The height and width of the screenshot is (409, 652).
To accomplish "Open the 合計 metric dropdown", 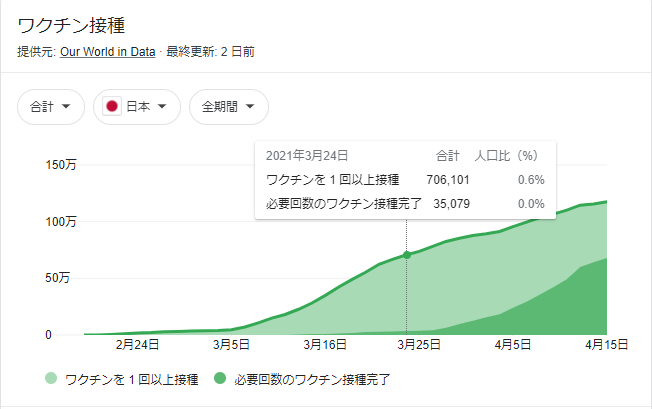I will point(51,107).
